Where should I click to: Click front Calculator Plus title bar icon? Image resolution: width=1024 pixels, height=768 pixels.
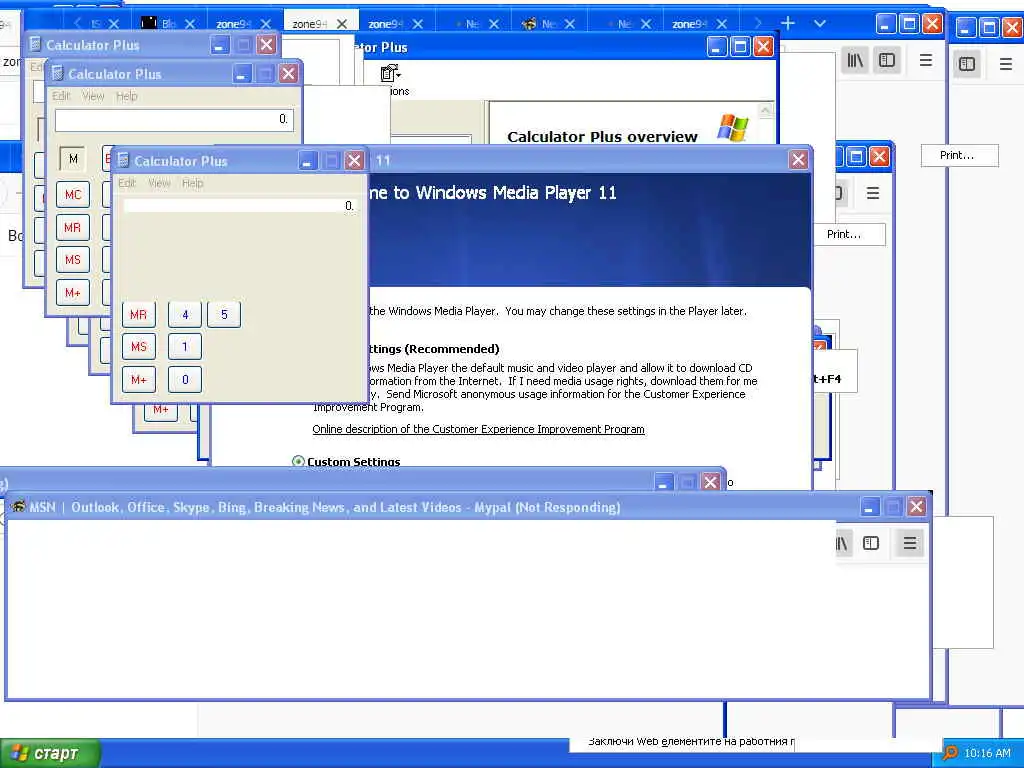pyautogui.click(x=123, y=160)
